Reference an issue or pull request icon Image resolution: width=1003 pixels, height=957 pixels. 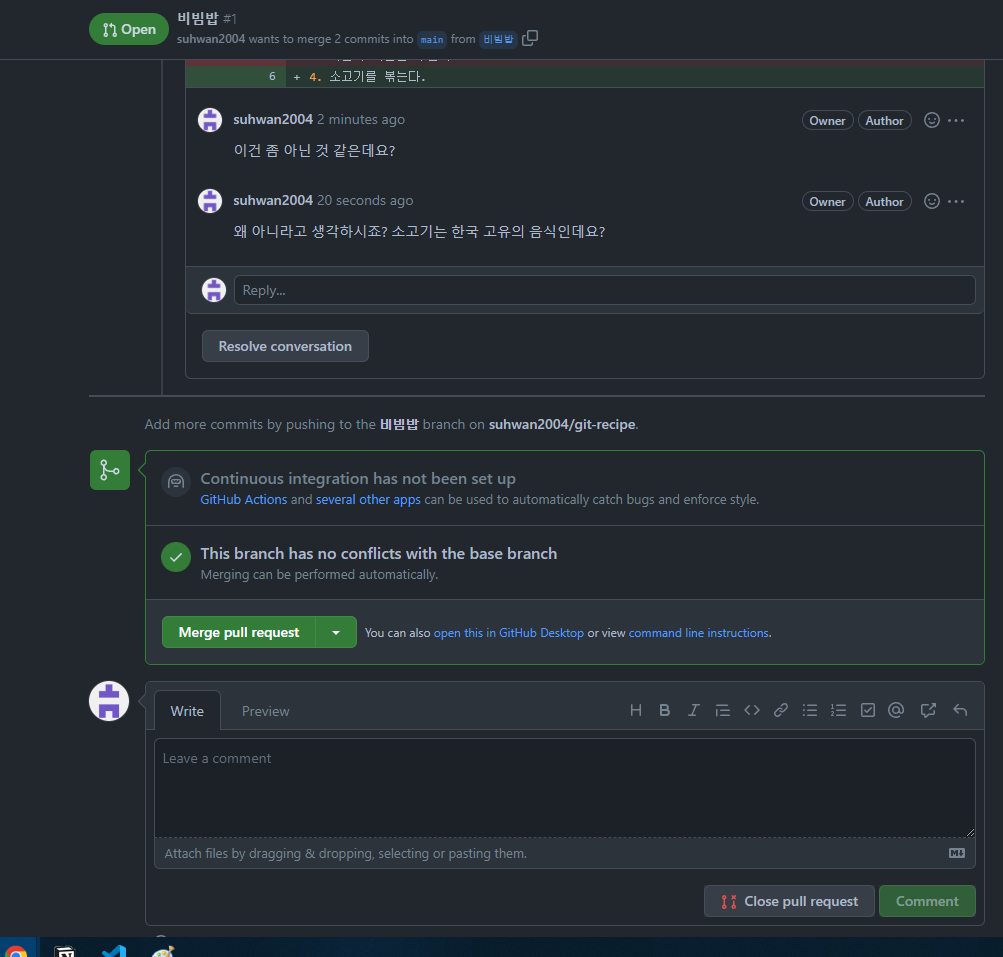click(x=928, y=710)
